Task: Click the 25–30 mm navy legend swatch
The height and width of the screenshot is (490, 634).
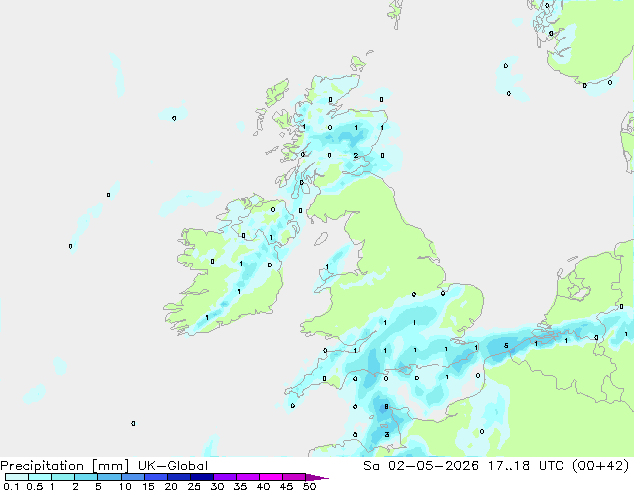Action: click(201, 477)
